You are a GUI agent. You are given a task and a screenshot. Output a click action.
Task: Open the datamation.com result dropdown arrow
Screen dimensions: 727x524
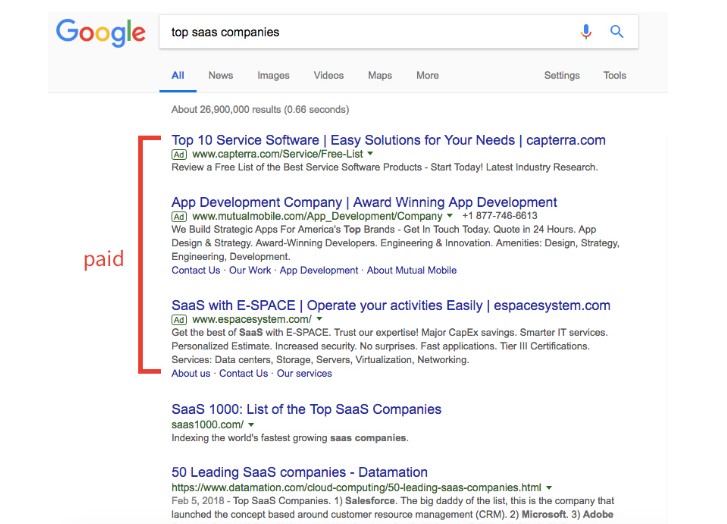[x=549, y=487]
